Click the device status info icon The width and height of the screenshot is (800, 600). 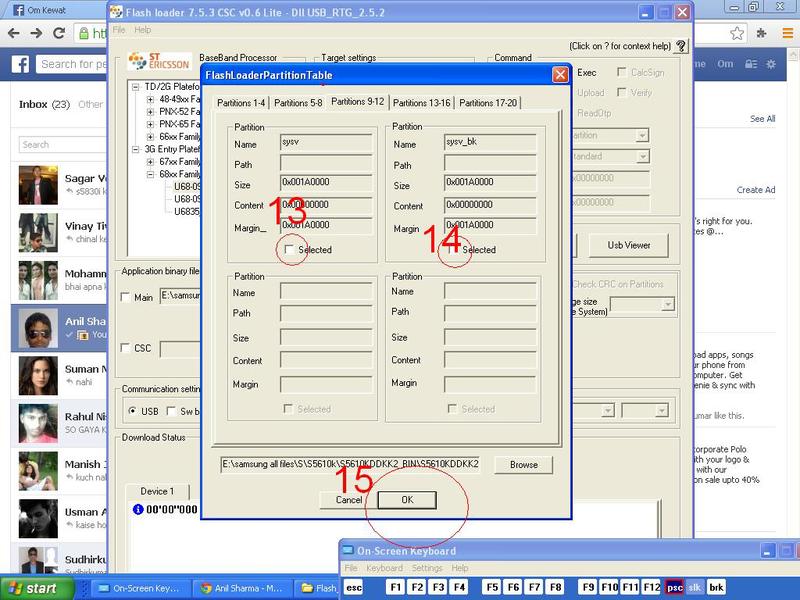pos(138,509)
